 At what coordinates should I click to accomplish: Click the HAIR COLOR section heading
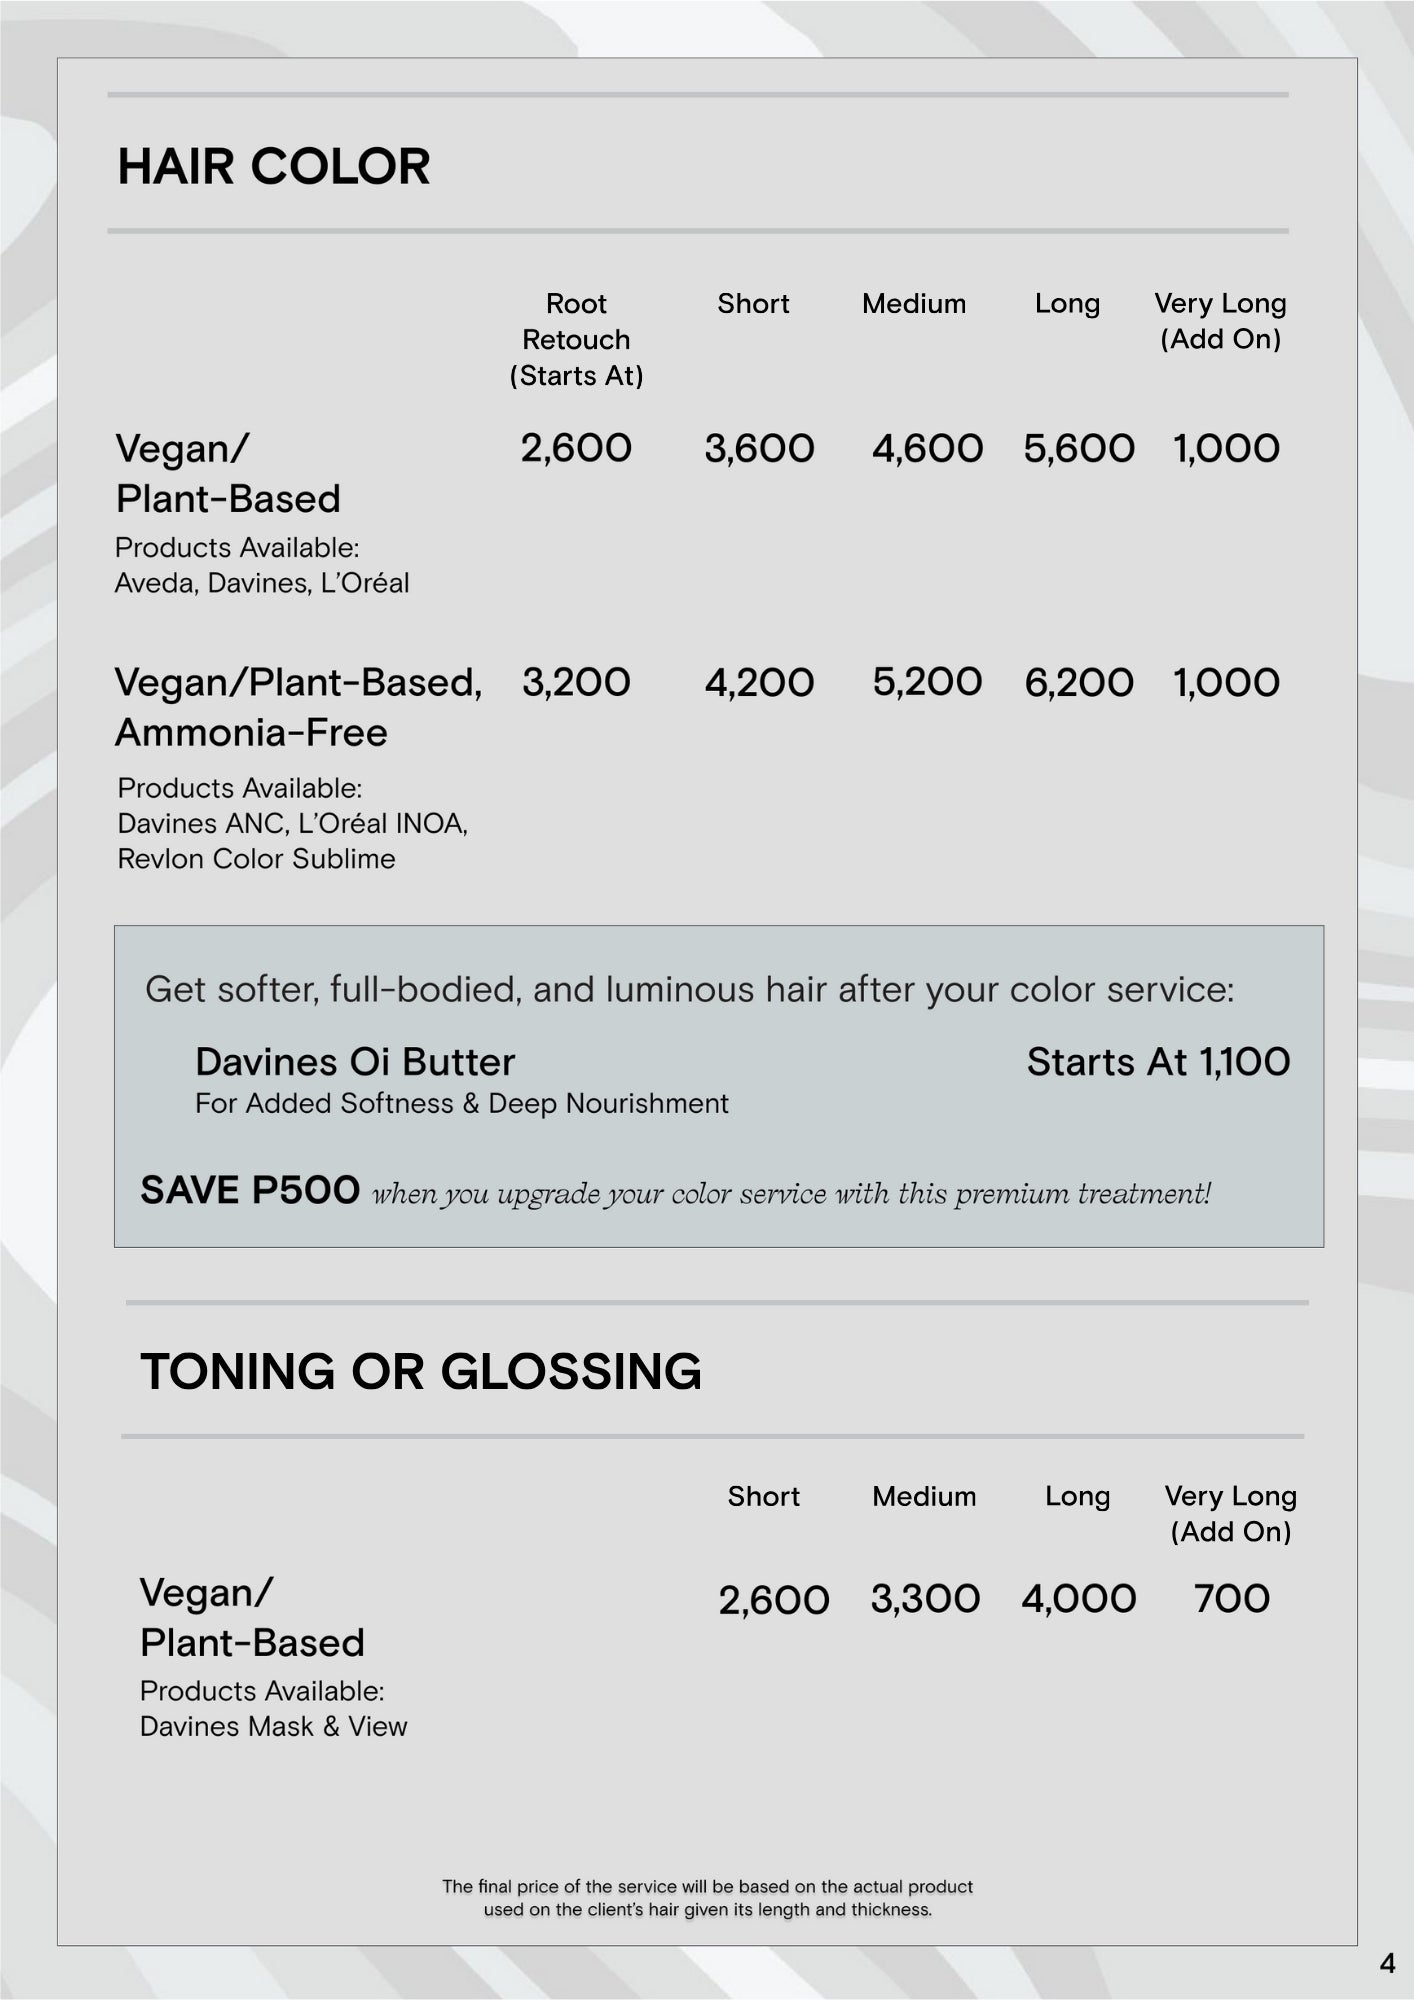(x=274, y=166)
